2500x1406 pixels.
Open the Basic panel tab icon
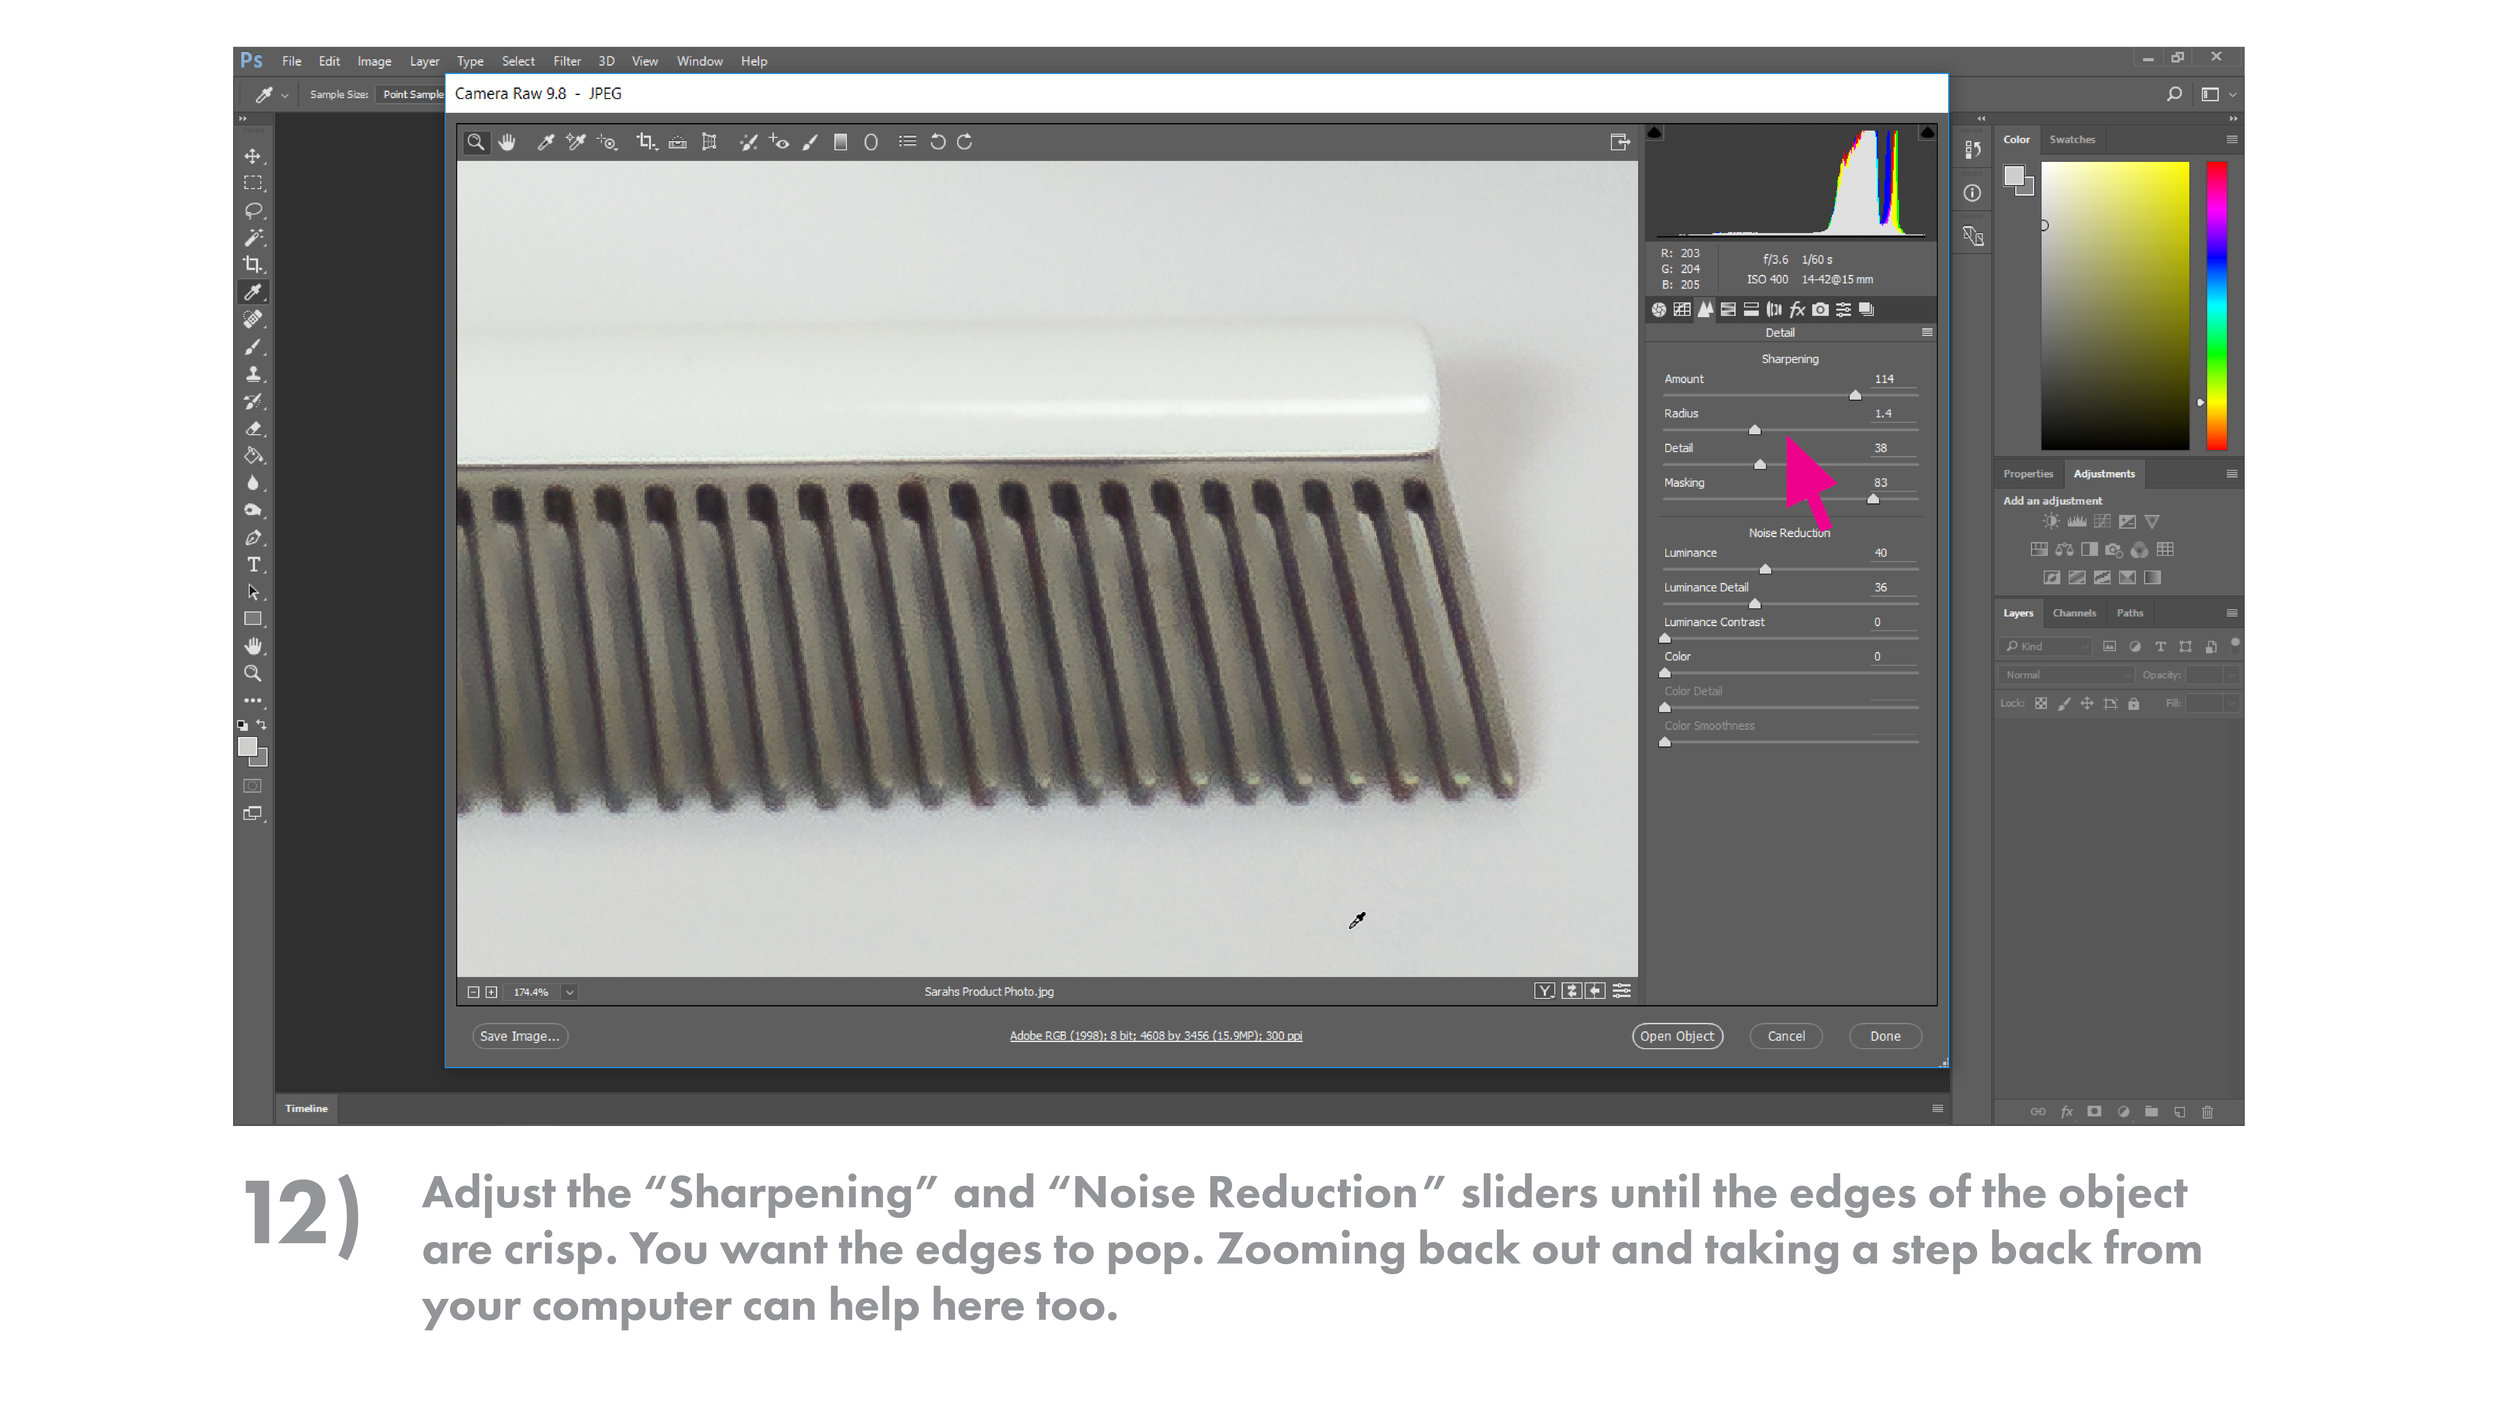[1659, 310]
